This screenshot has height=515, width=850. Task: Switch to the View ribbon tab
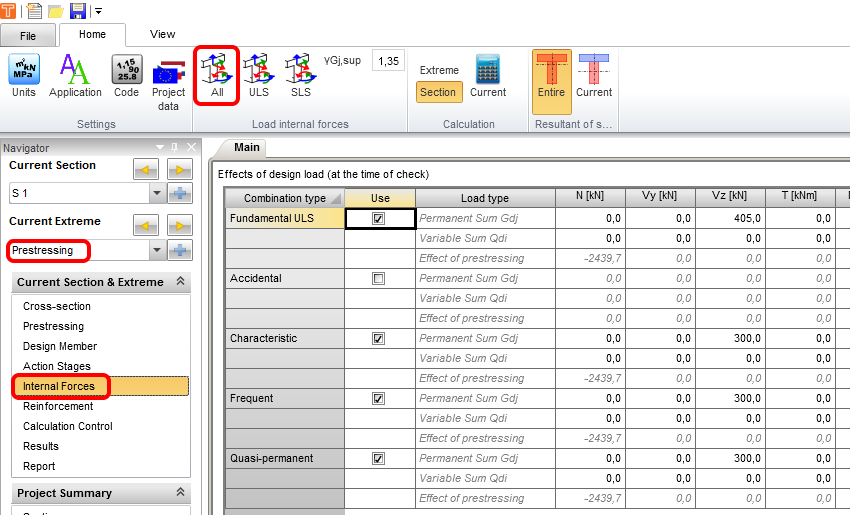pyautogui.click(x=162, y=34)
